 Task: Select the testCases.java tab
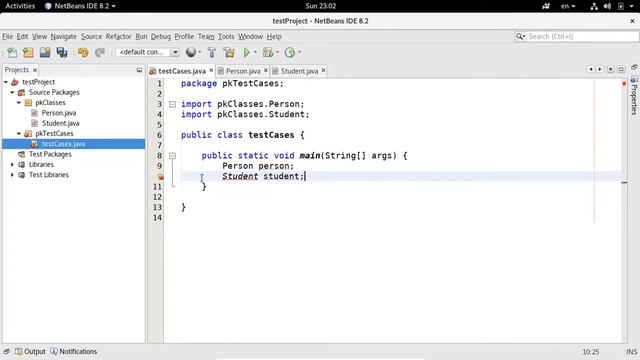point(182,71)
